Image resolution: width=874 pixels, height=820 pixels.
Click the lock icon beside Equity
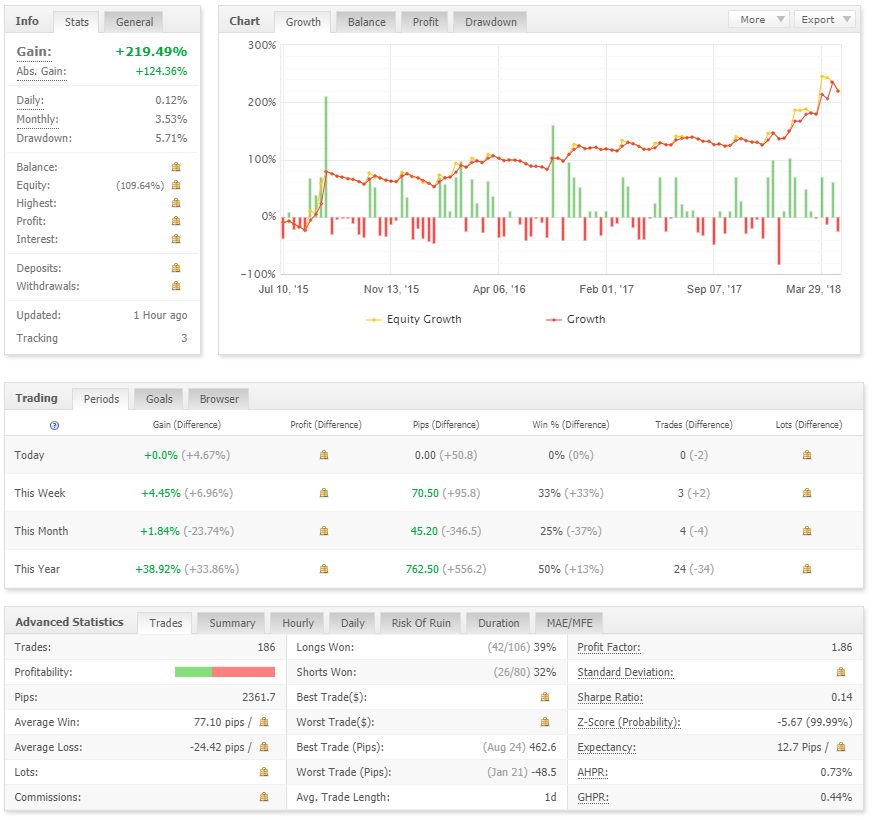click(176, 185)
